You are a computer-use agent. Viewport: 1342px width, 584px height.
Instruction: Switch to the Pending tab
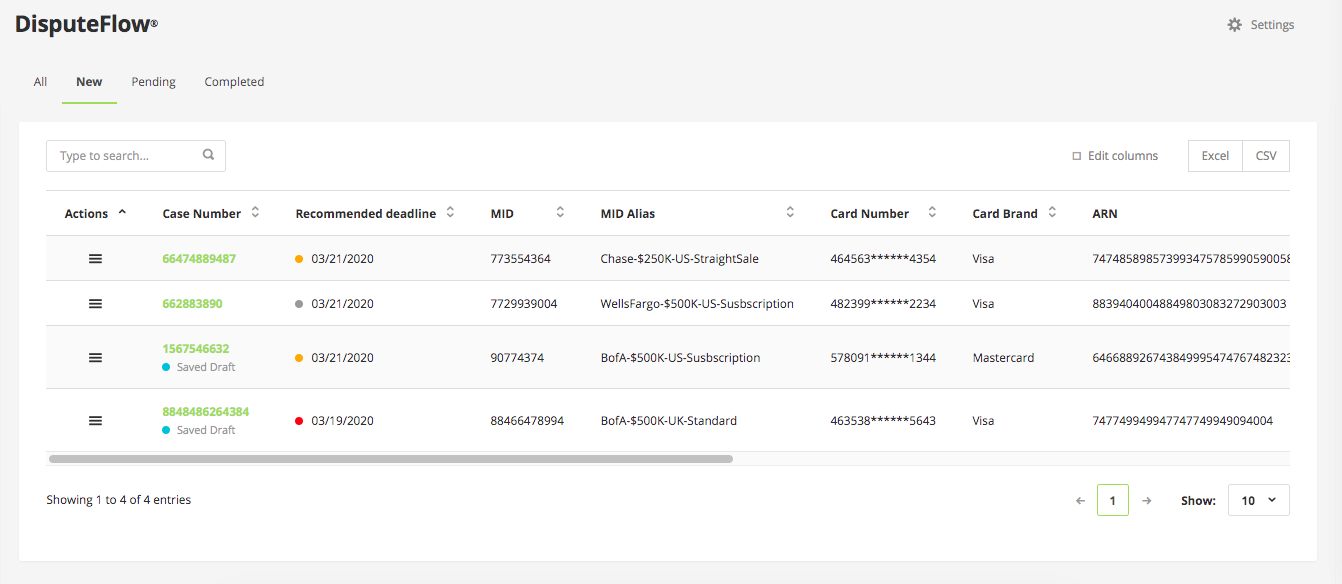[153, 81]
